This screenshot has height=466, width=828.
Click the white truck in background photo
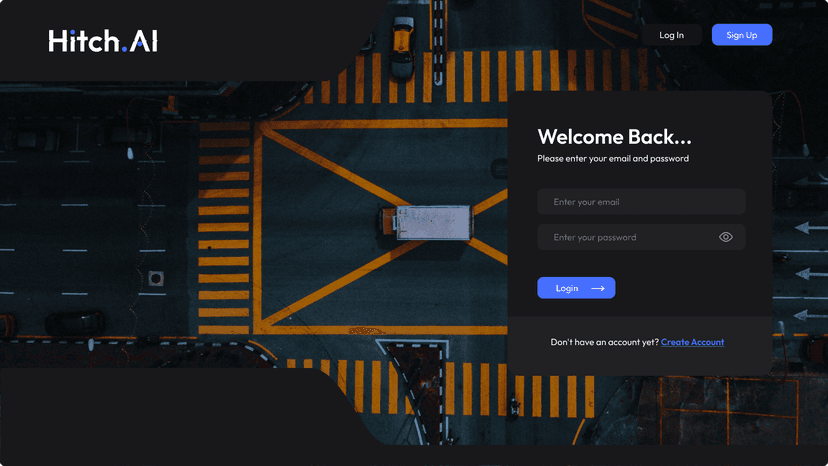pyautogui.click(x=426, y=222)
